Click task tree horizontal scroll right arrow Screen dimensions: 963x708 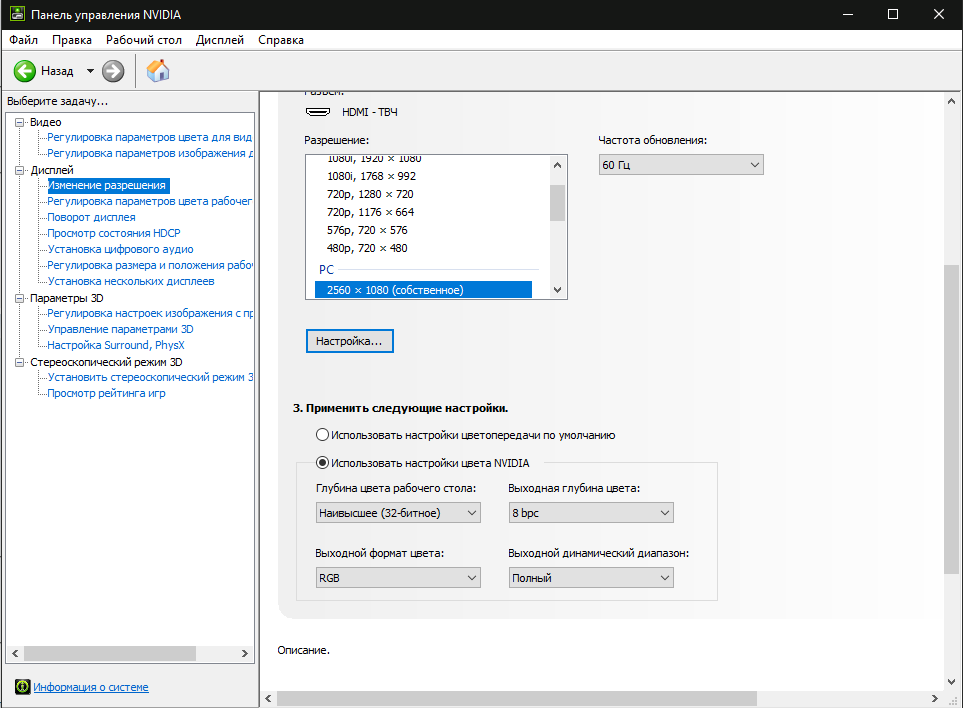coord(245,653)
